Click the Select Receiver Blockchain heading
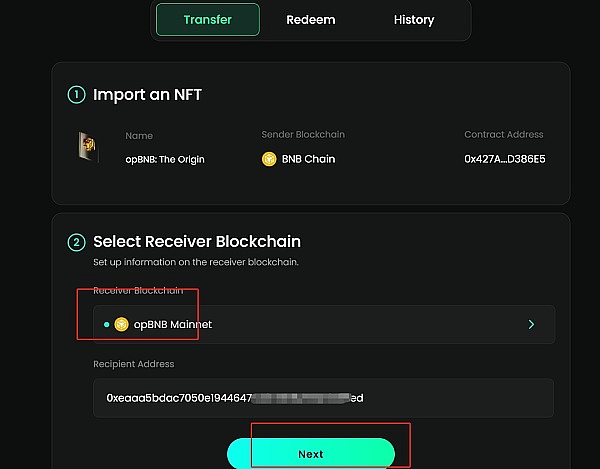Image resolution: width=600 pixels, height=469 pixels. point(196,241)
